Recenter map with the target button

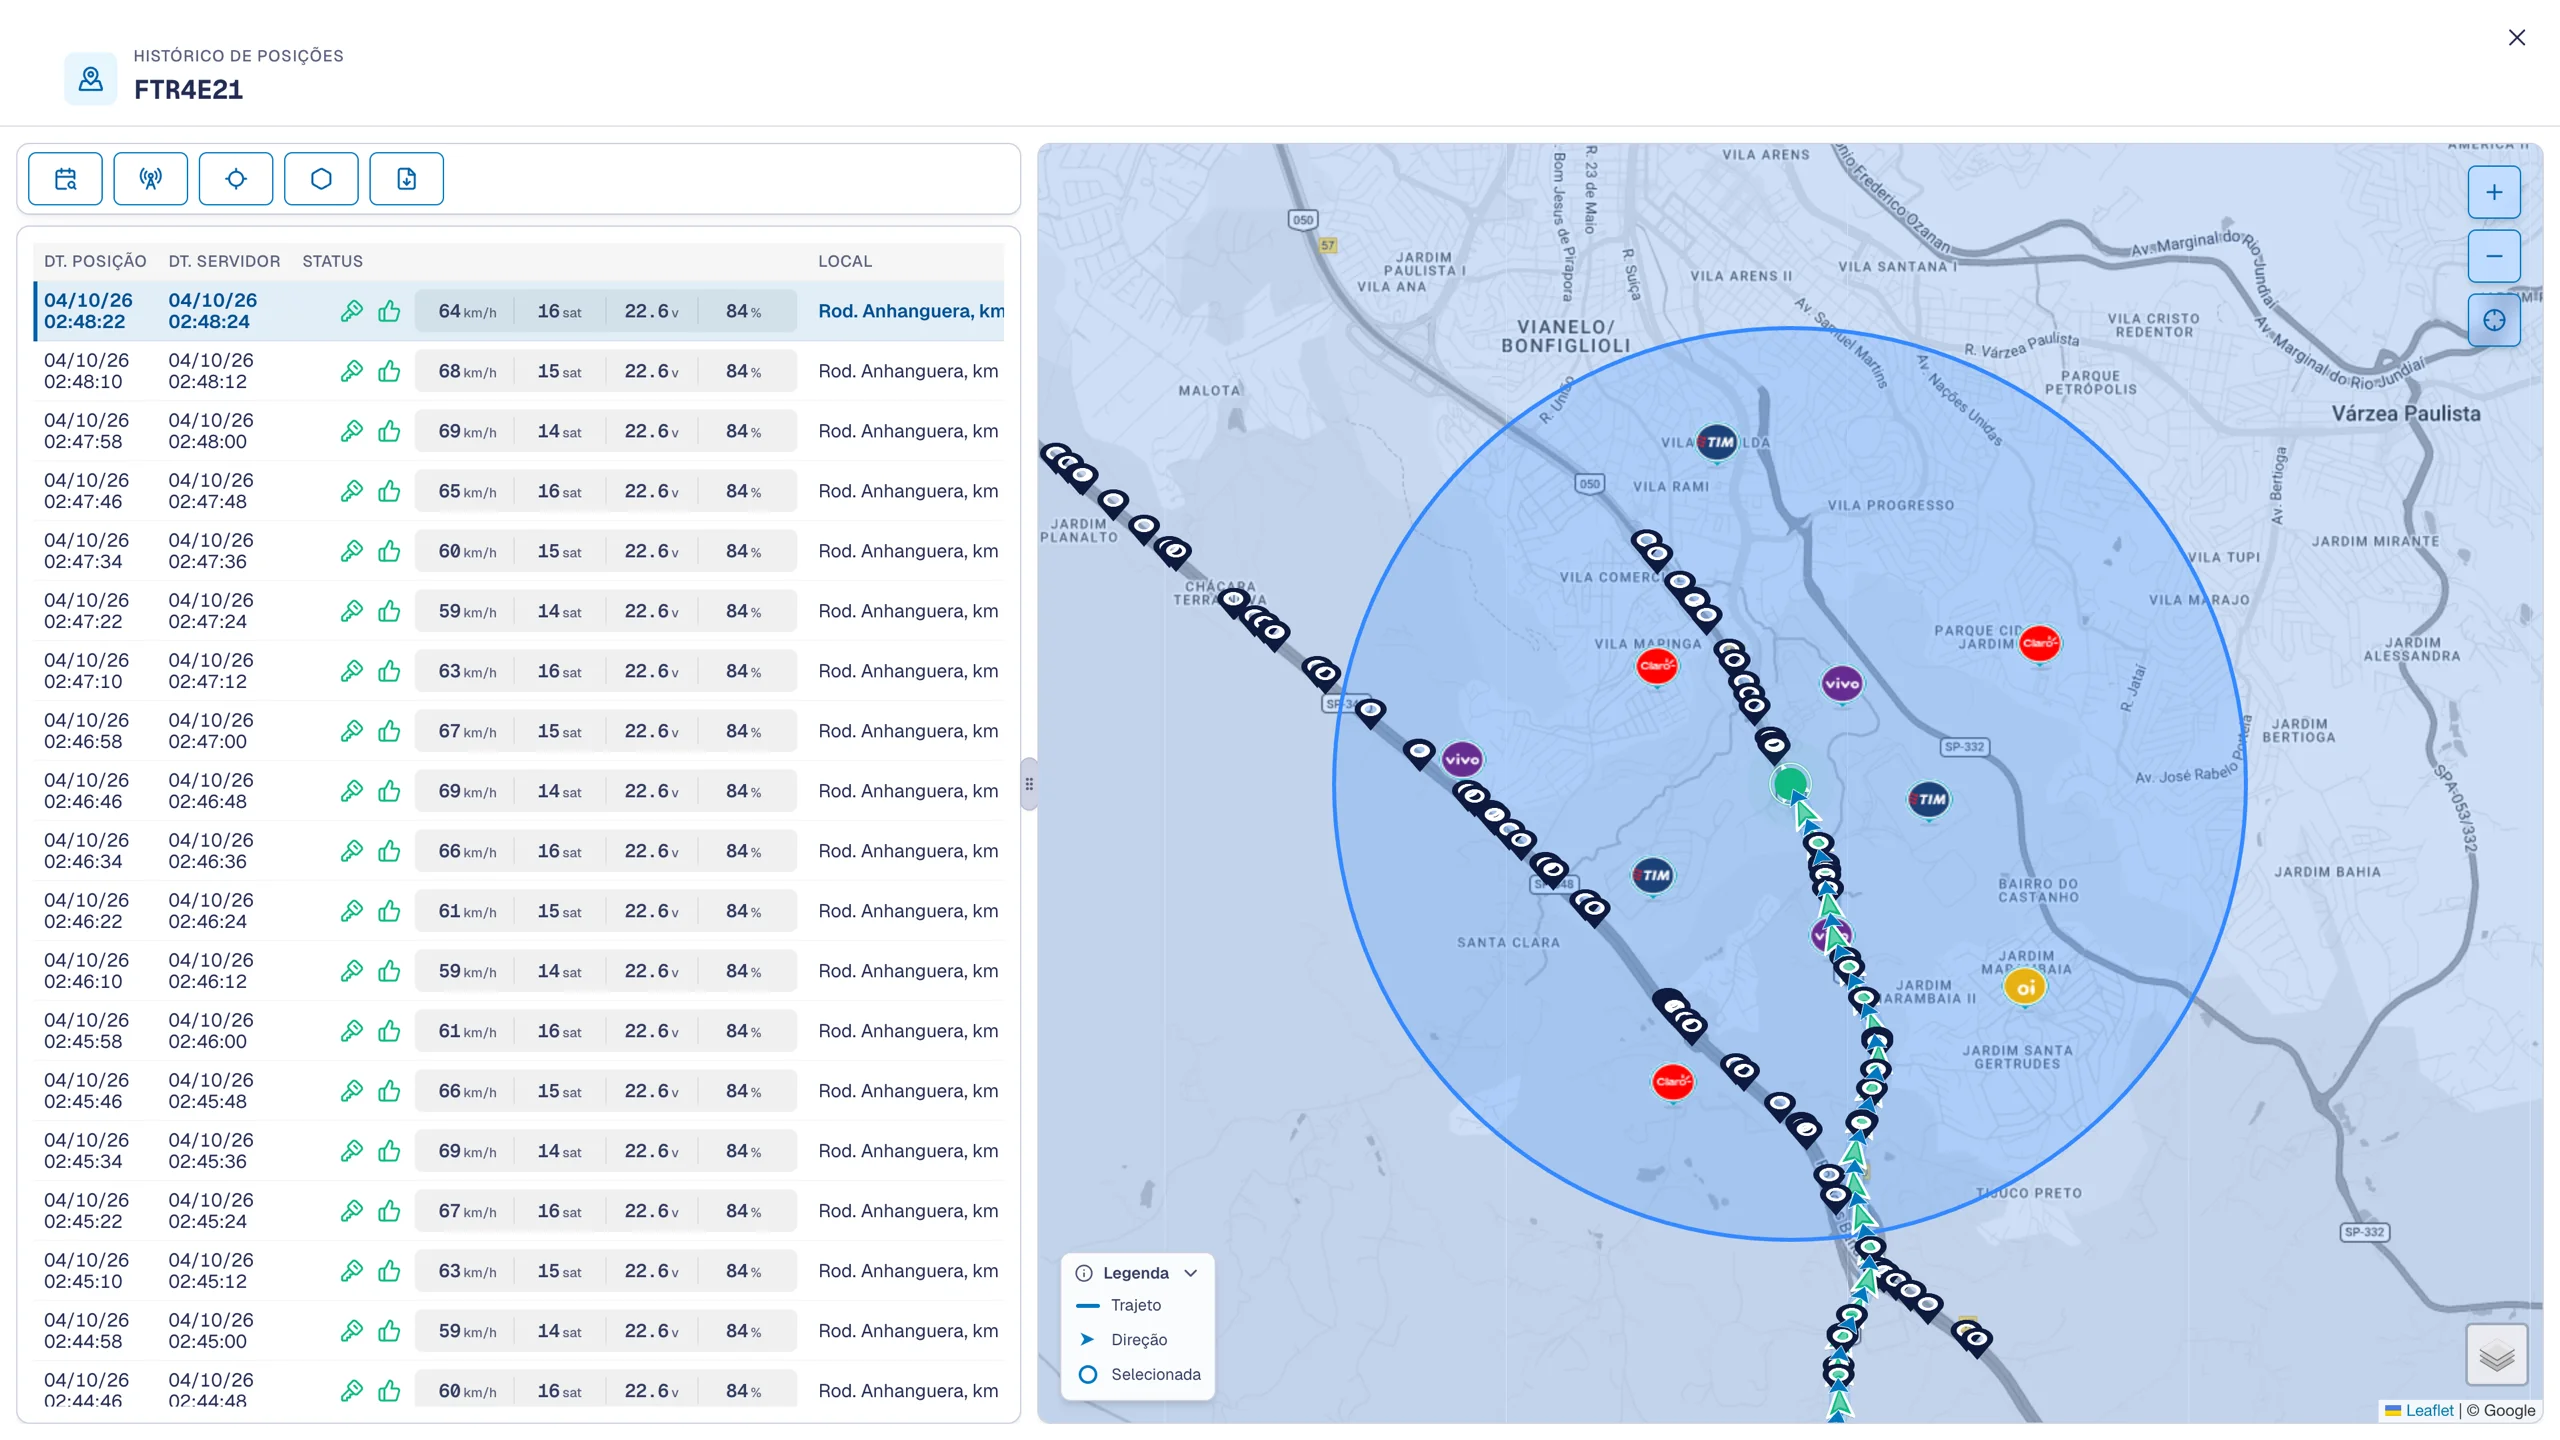[2494, 320]
